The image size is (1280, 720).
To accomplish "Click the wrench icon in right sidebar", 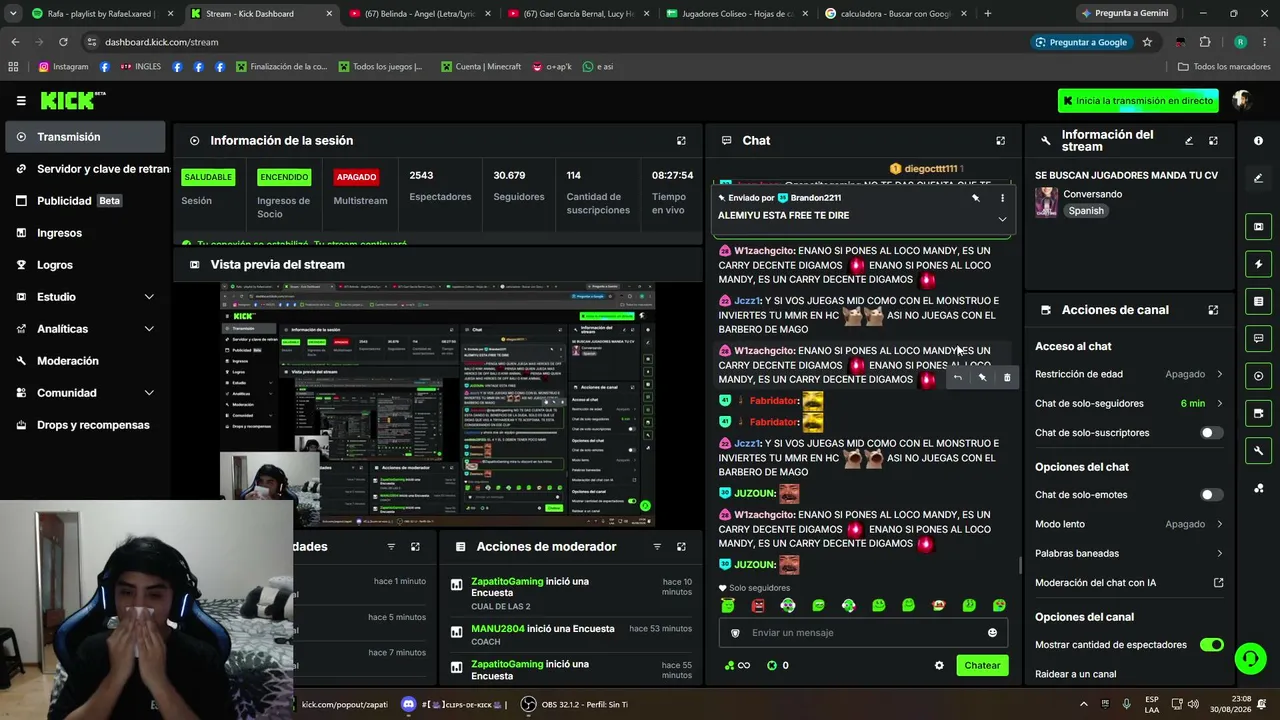I will coord(1258,451).
